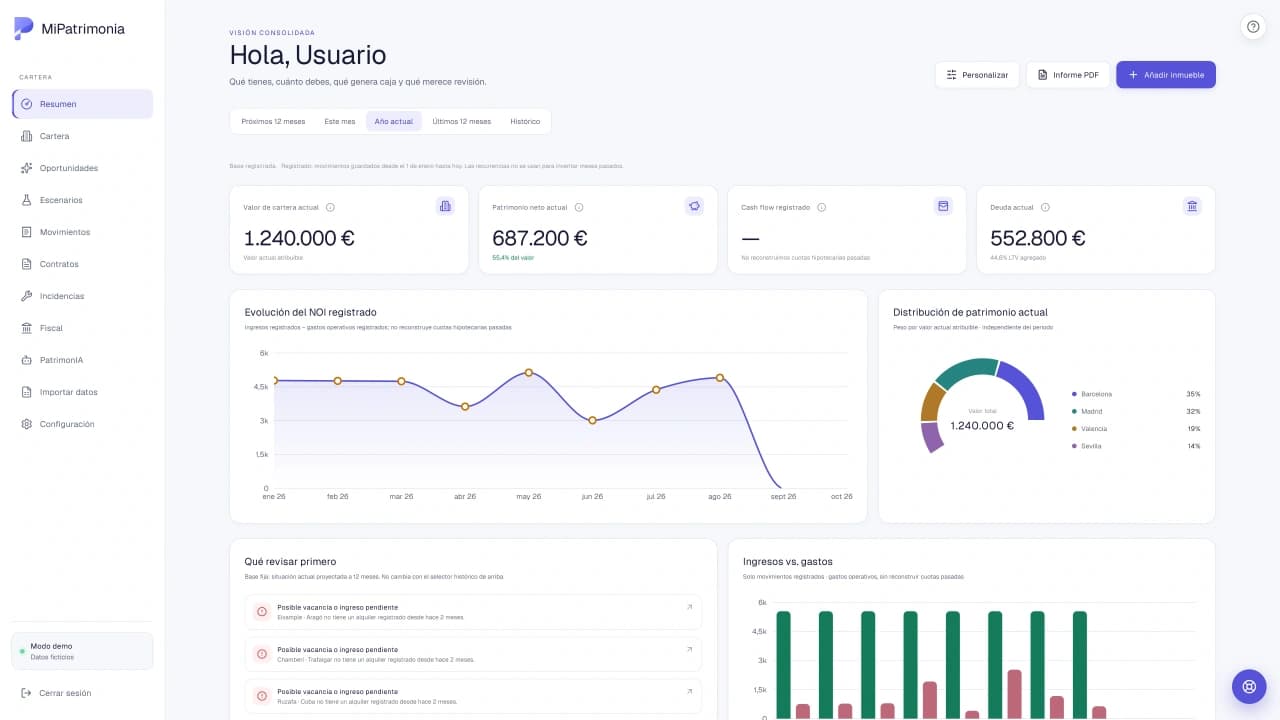Click the may 26 data point on NOI chart
Viewport: 1280px width, 720px height.
tap(529, 372)
